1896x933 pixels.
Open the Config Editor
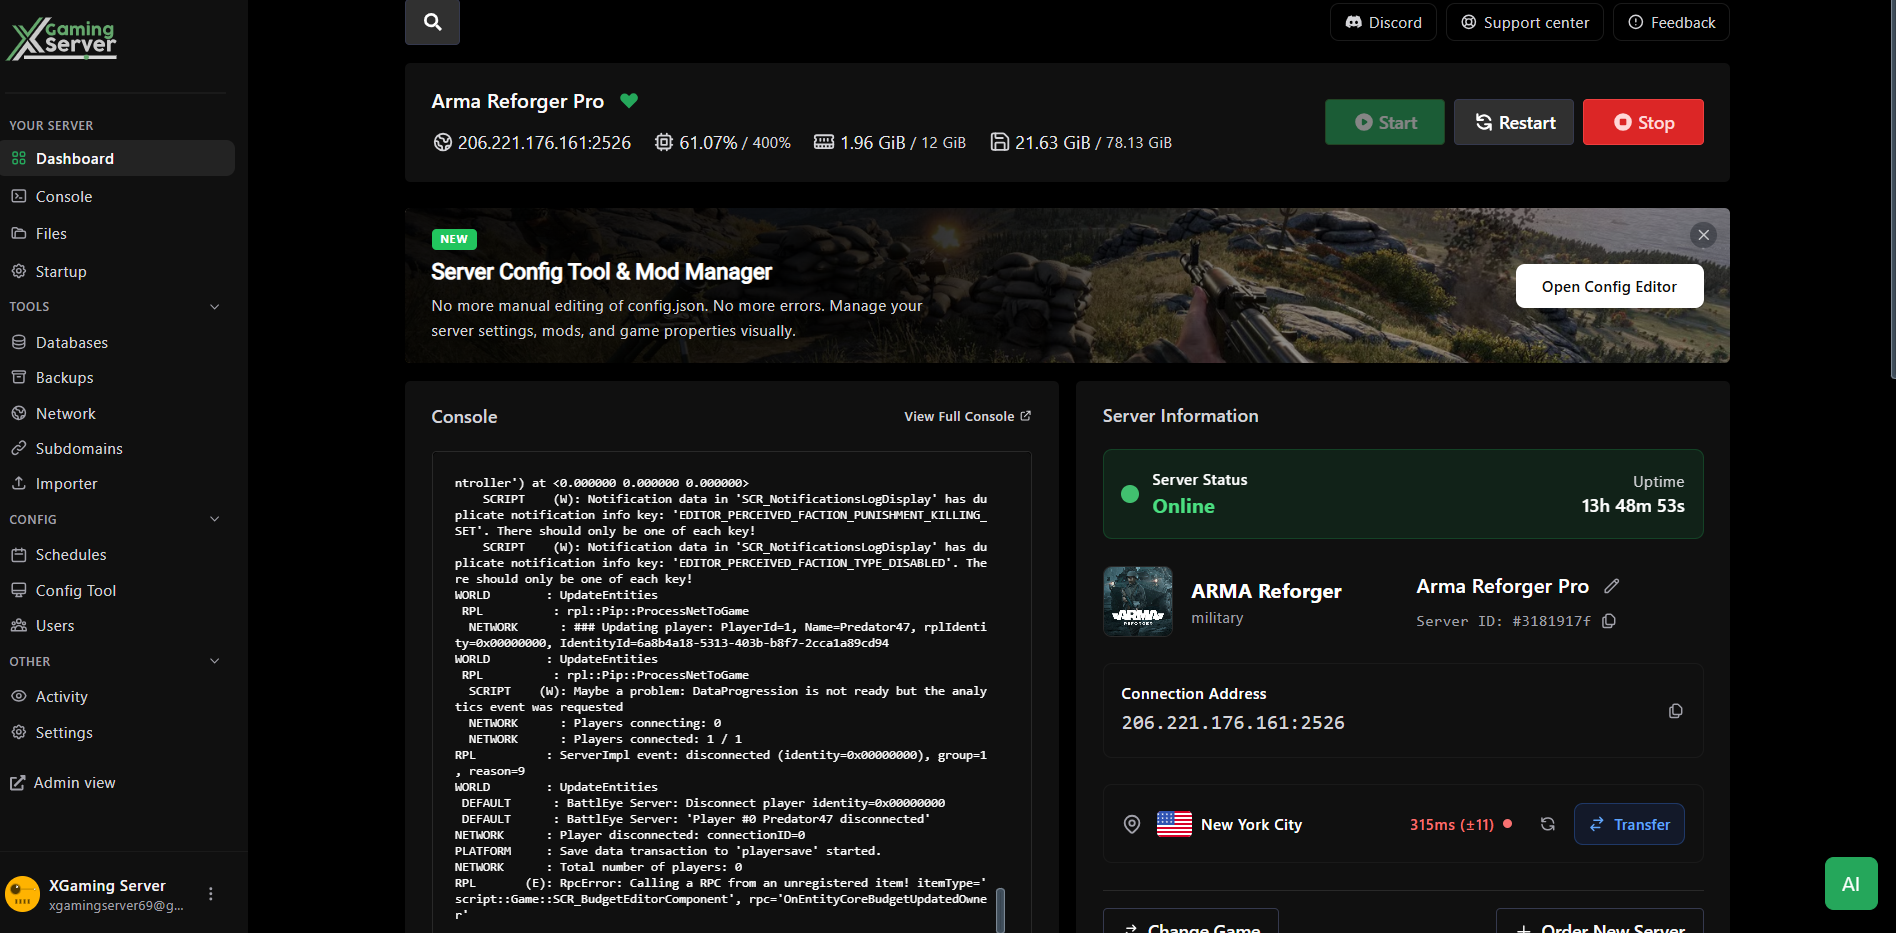pos(1609,286)
